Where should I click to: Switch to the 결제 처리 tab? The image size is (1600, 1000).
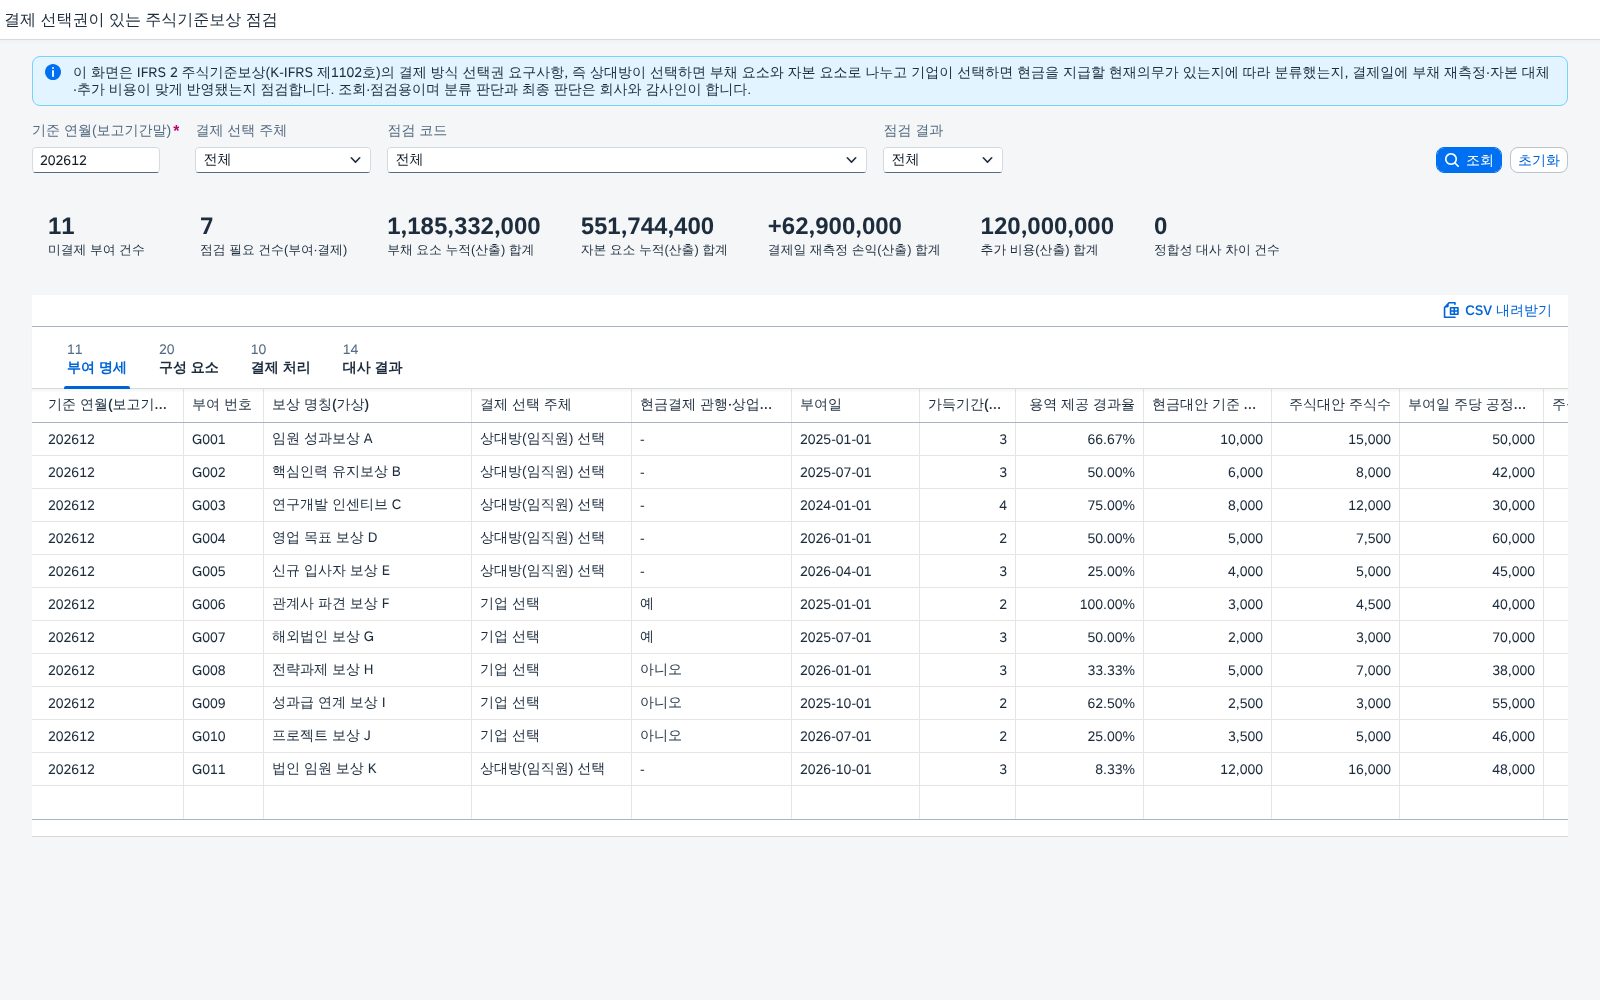280,359
